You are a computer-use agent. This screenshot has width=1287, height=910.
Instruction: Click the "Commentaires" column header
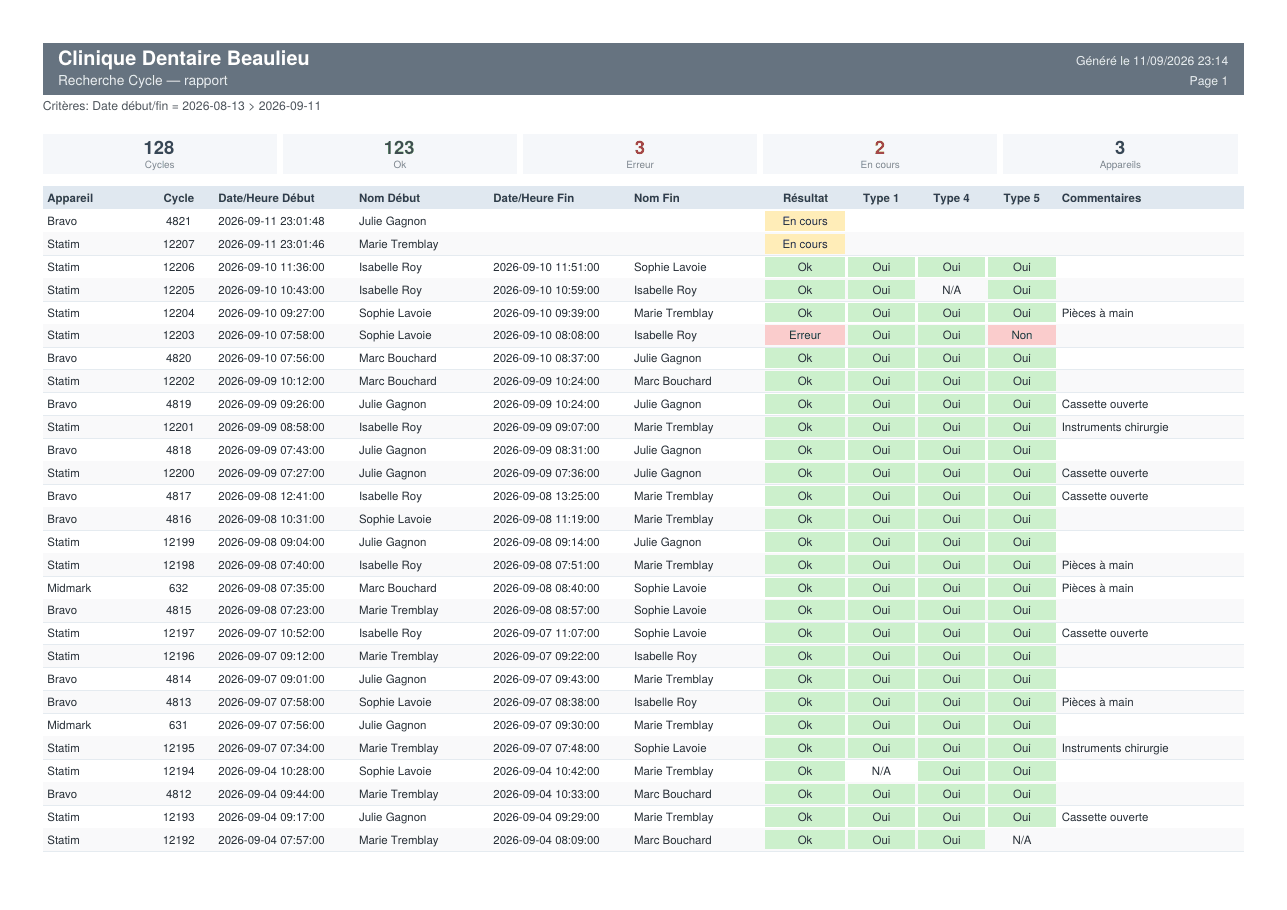click(x=1101, y=198)
